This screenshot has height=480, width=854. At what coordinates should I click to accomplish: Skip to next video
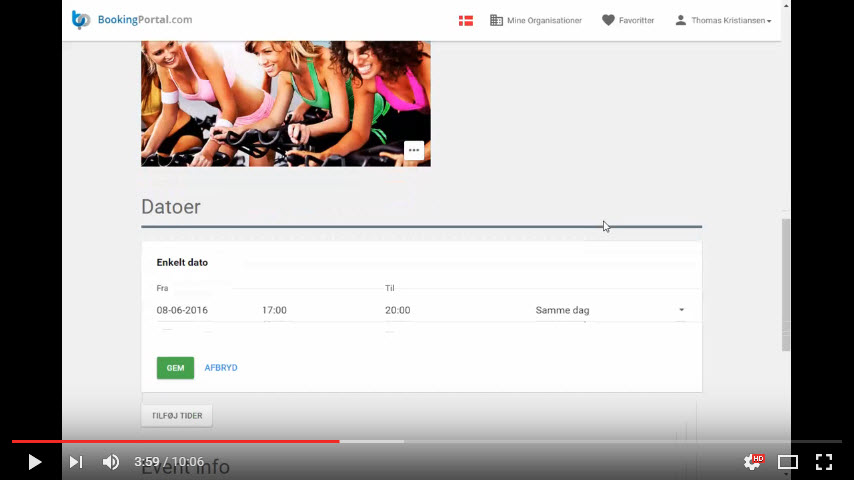tap(75, 462)
